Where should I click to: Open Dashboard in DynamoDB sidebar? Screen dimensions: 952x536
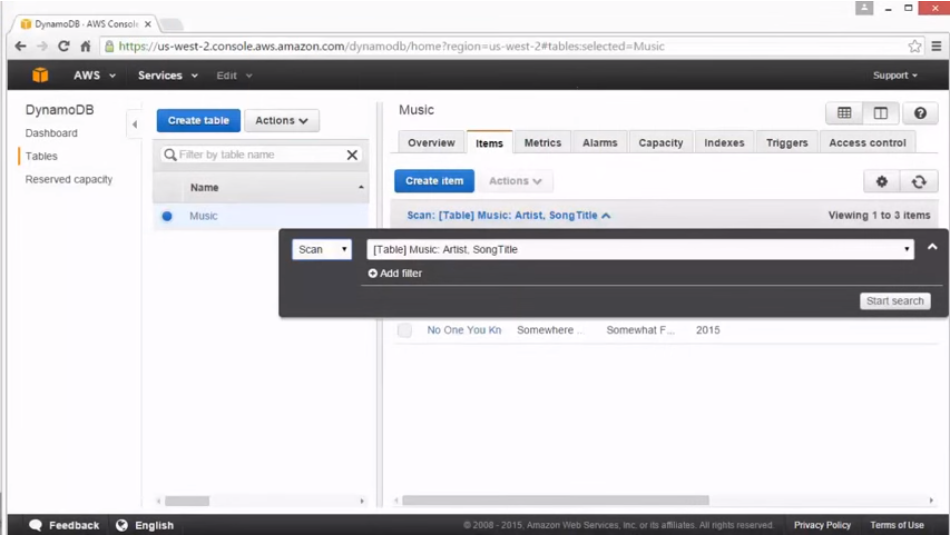coord(51,133)
